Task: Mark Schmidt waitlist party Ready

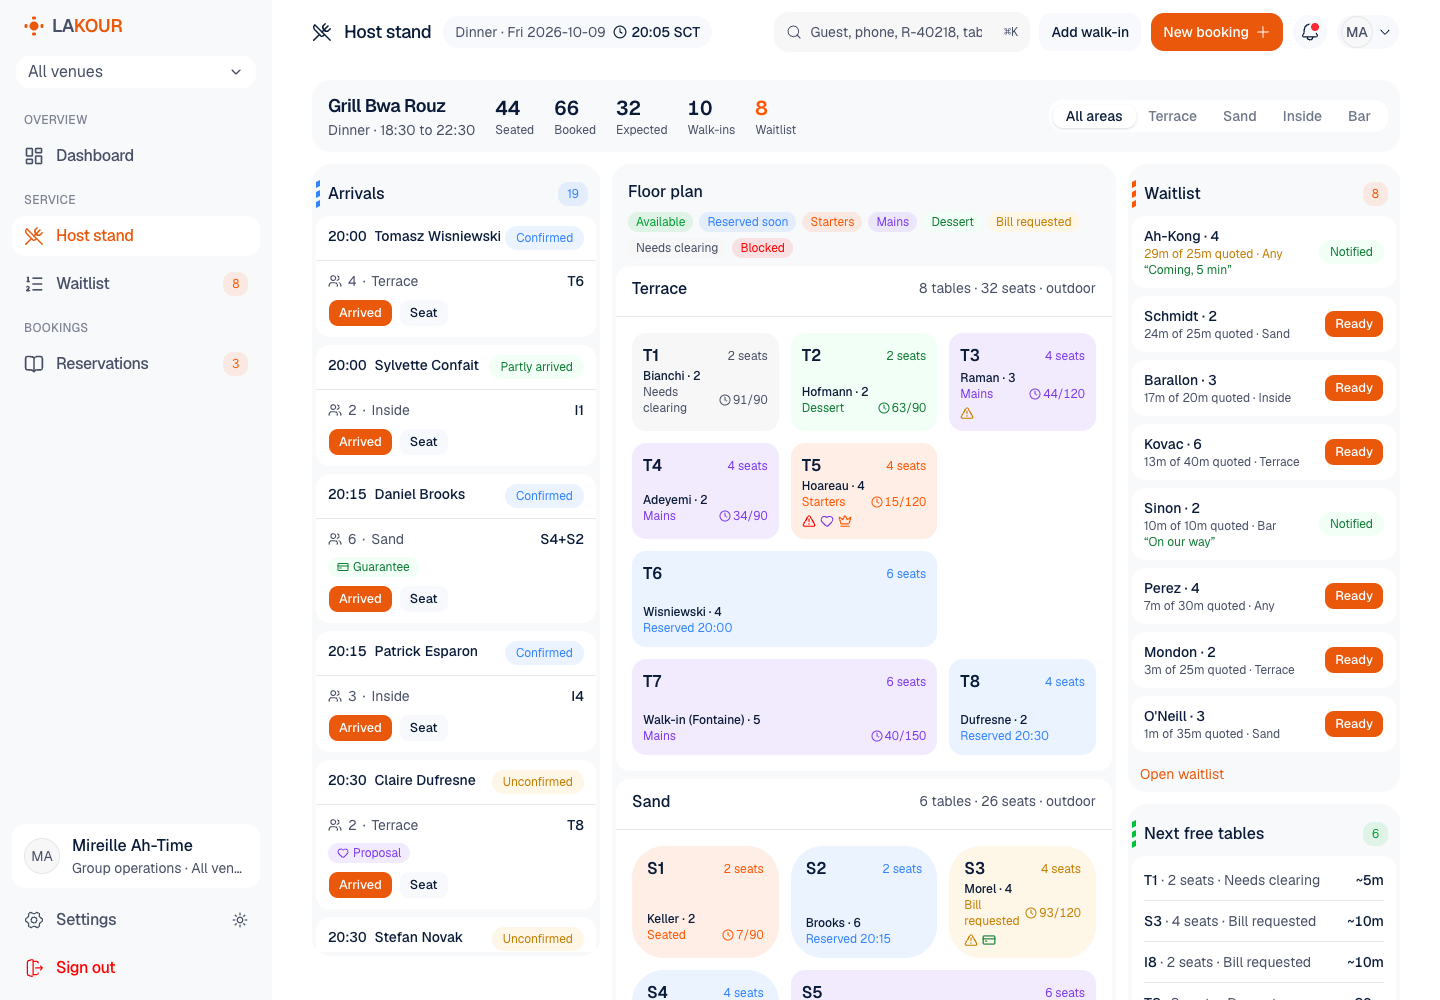Action: tap(1354, 324)
